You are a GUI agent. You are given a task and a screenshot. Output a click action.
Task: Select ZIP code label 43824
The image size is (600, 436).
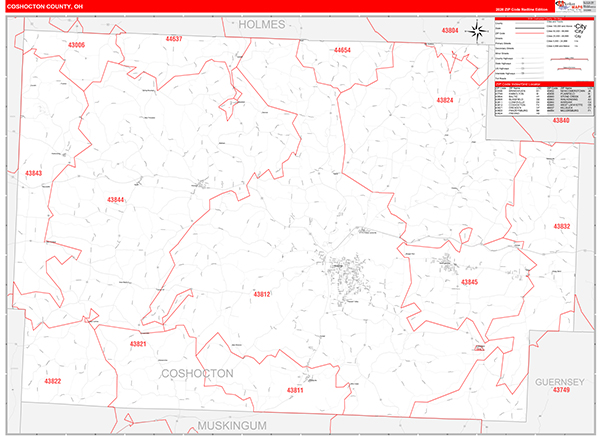(445, 100)
